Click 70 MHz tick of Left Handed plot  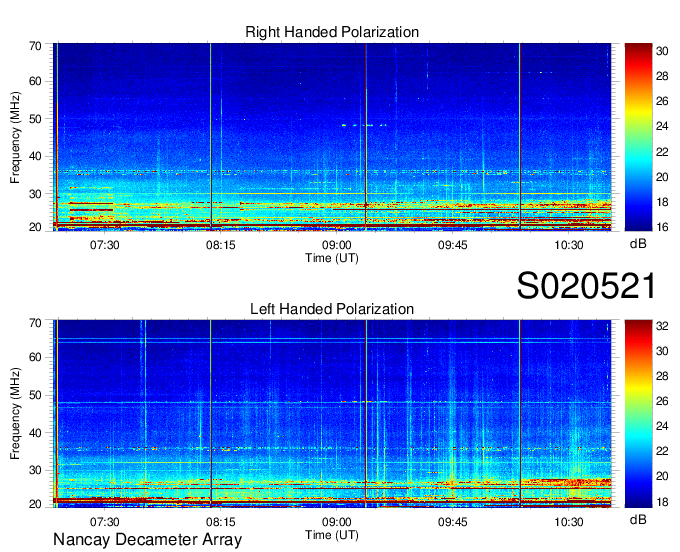point(35,323)
